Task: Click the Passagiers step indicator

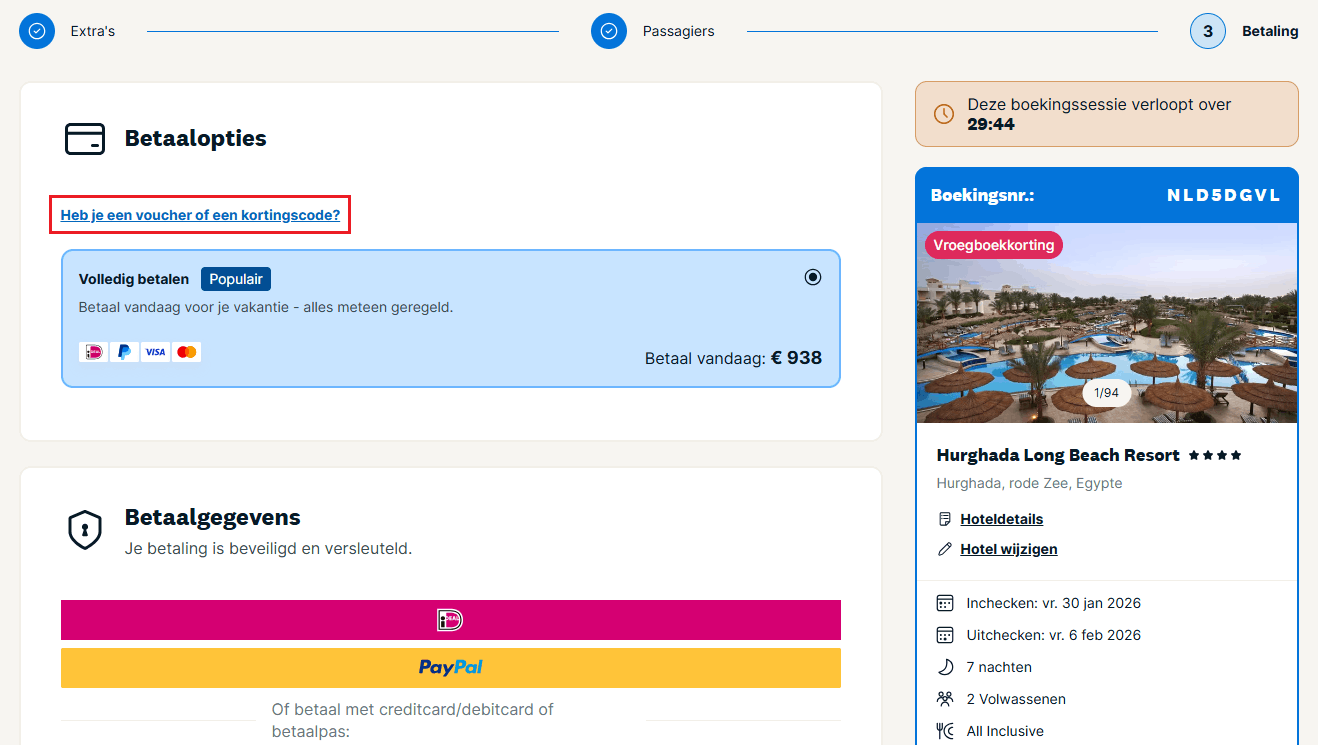Action: click(x=608, y=31)
